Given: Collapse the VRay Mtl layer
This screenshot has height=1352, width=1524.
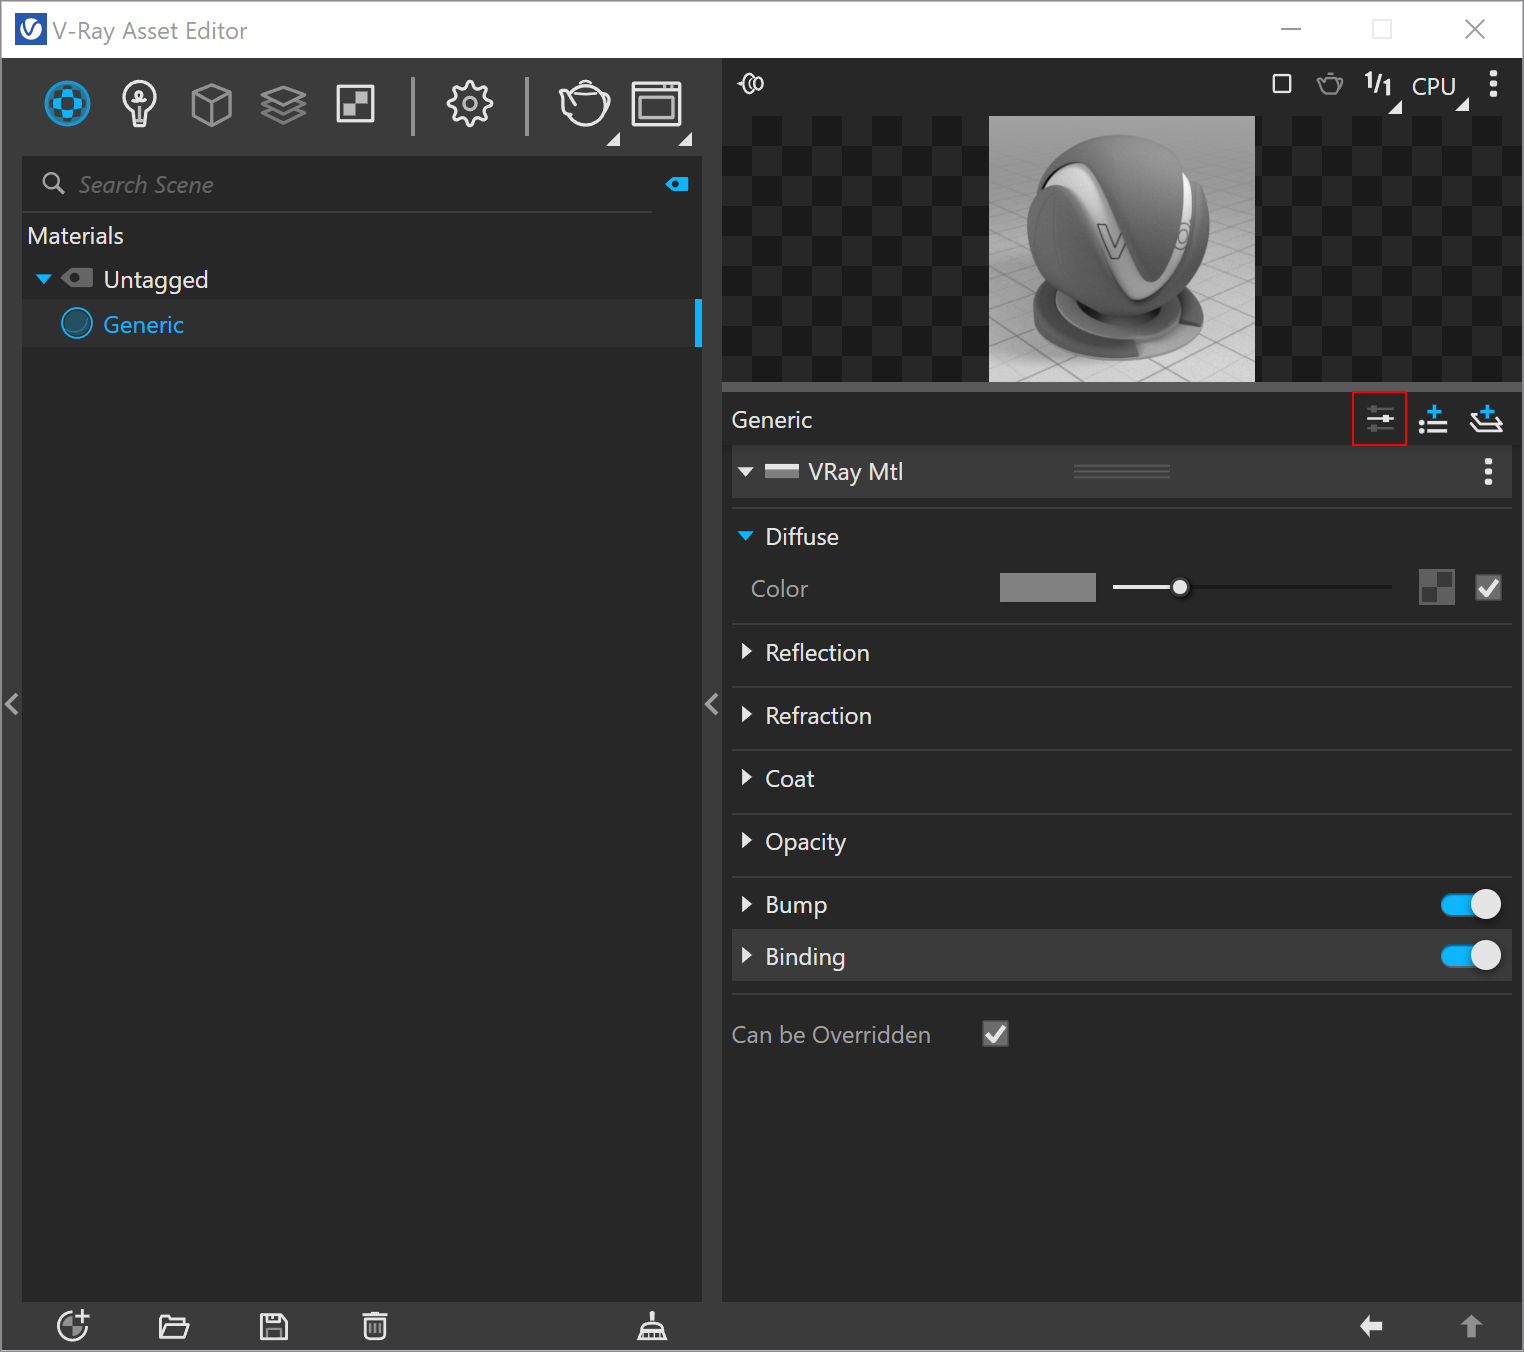Looking at the screenshot, I should (x=746, y=472).
